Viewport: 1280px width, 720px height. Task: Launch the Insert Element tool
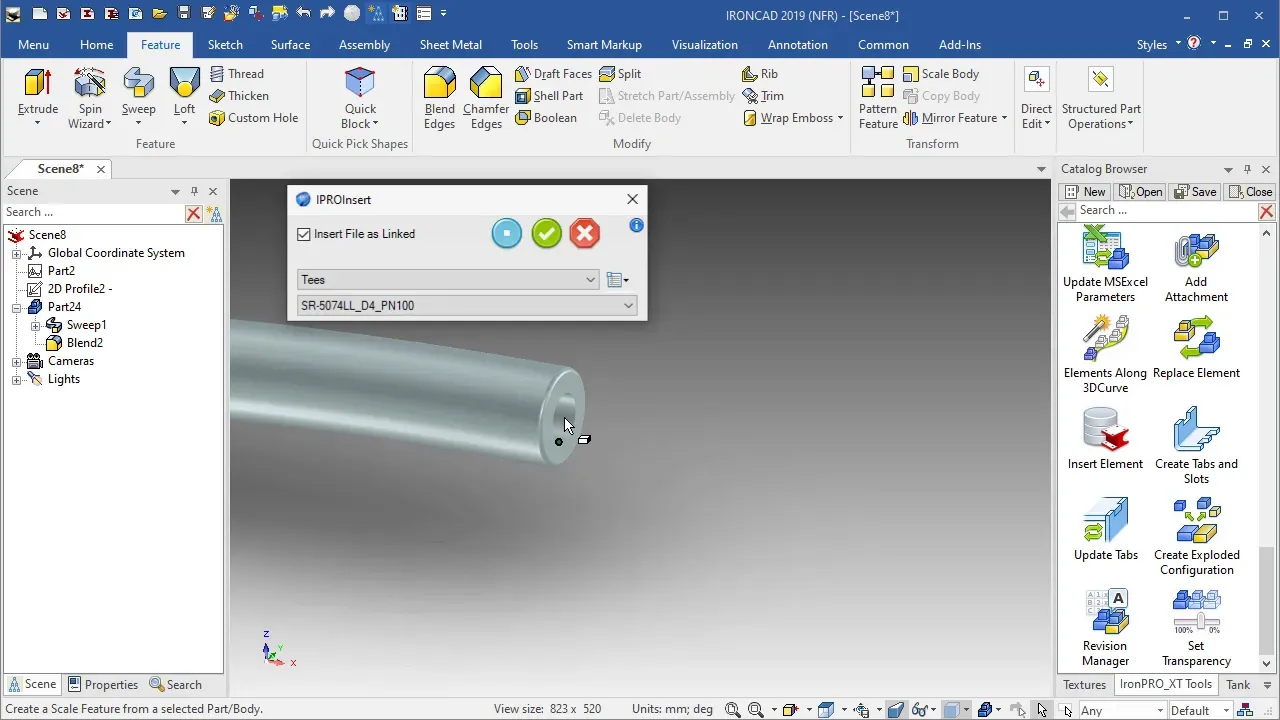coord(1105,439)
